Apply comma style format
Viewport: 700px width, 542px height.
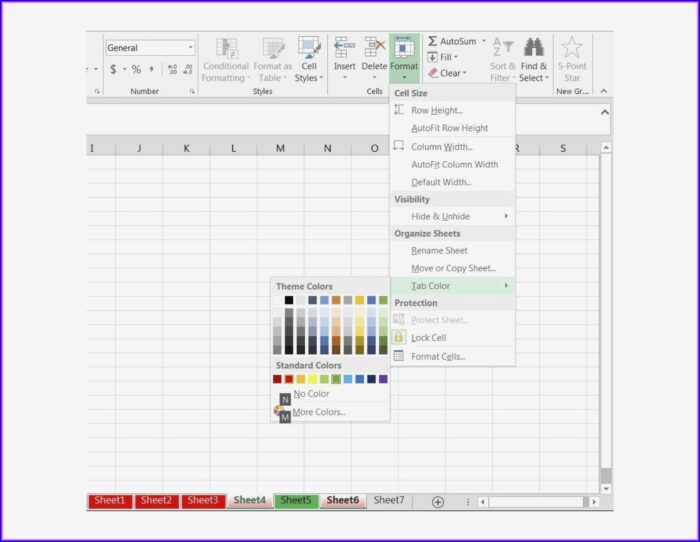point(152,69)
